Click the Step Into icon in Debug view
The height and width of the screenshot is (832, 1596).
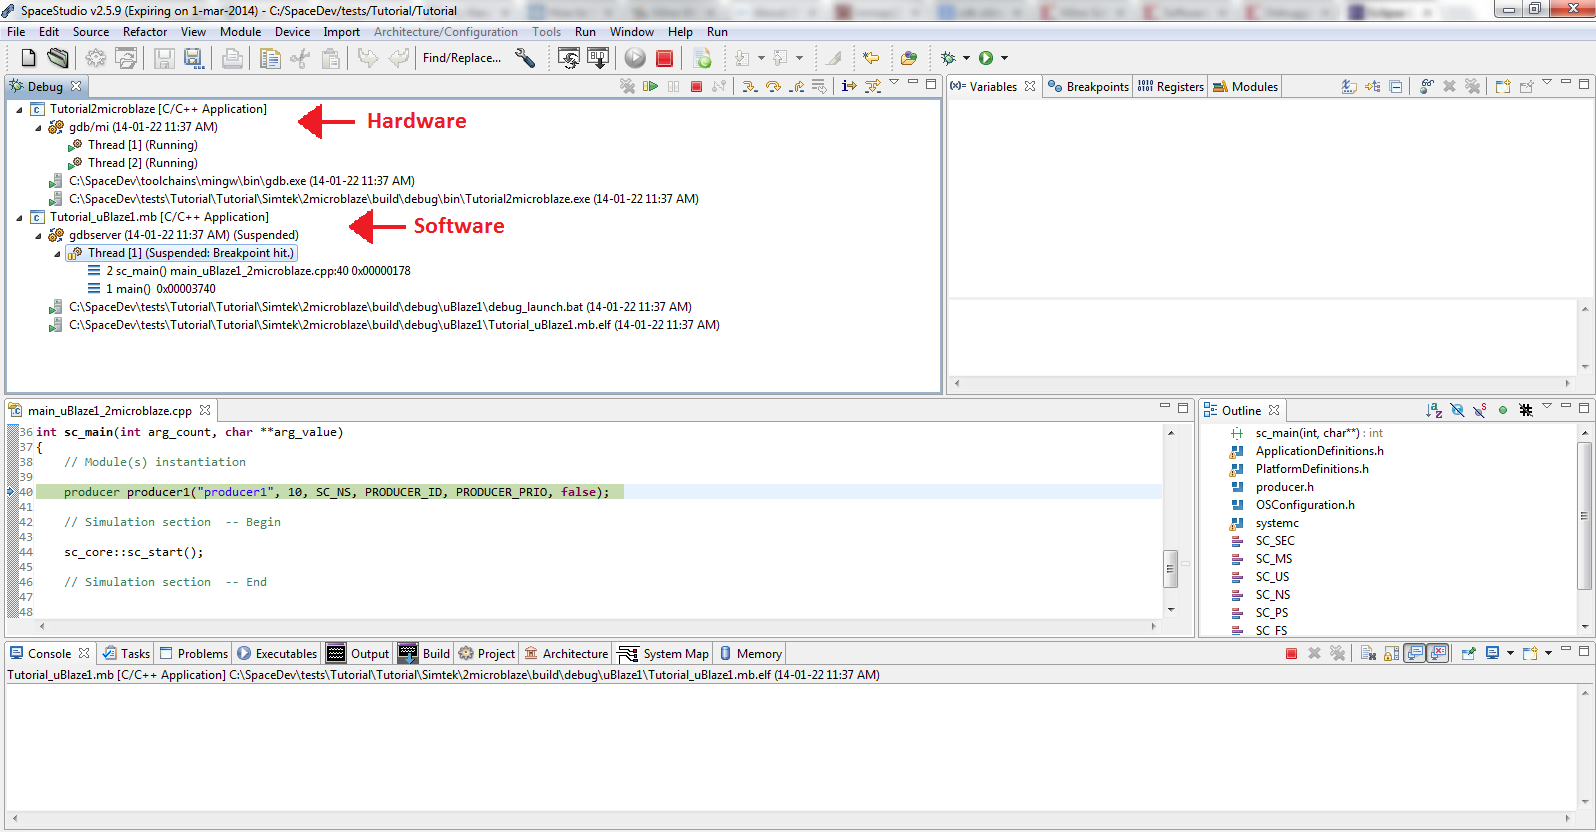[749, 86]
